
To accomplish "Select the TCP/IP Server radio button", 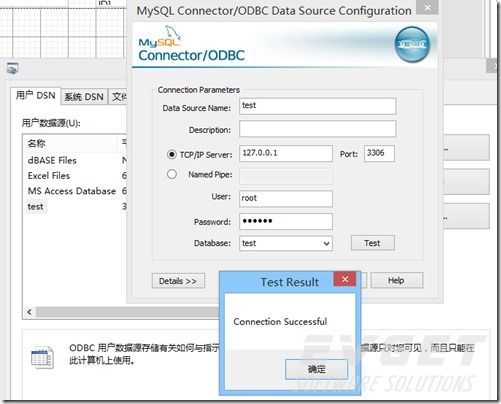I will click(172, 155).
